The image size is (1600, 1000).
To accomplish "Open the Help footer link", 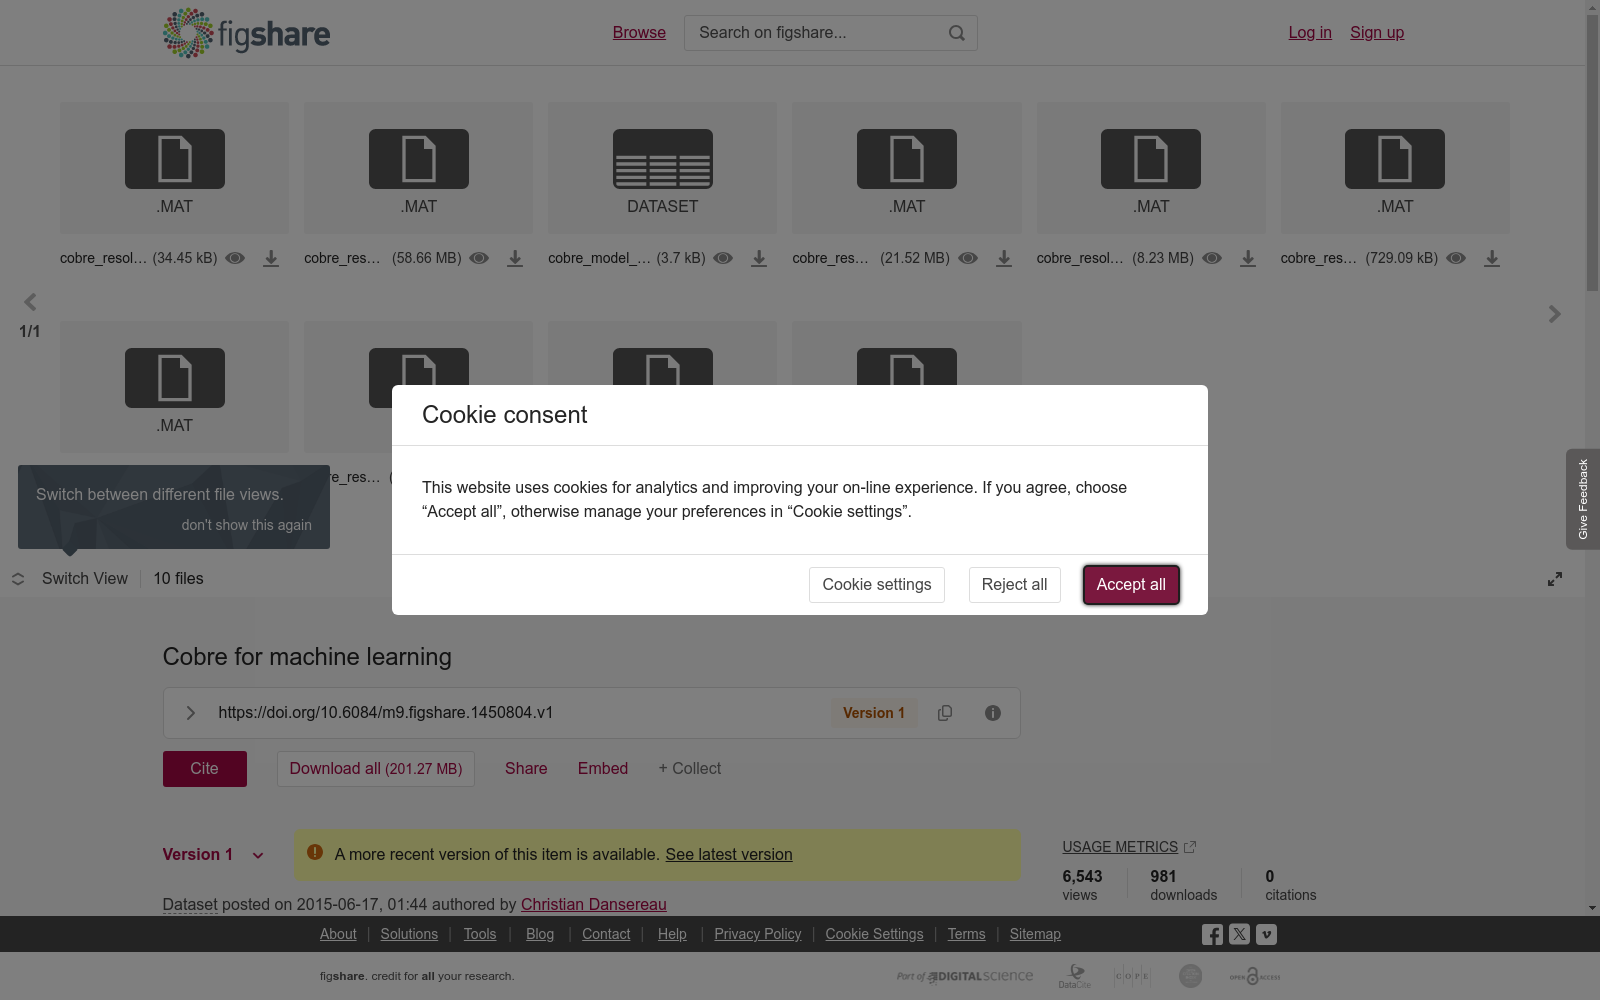I will pyautogui.click(x=672, y=934).
